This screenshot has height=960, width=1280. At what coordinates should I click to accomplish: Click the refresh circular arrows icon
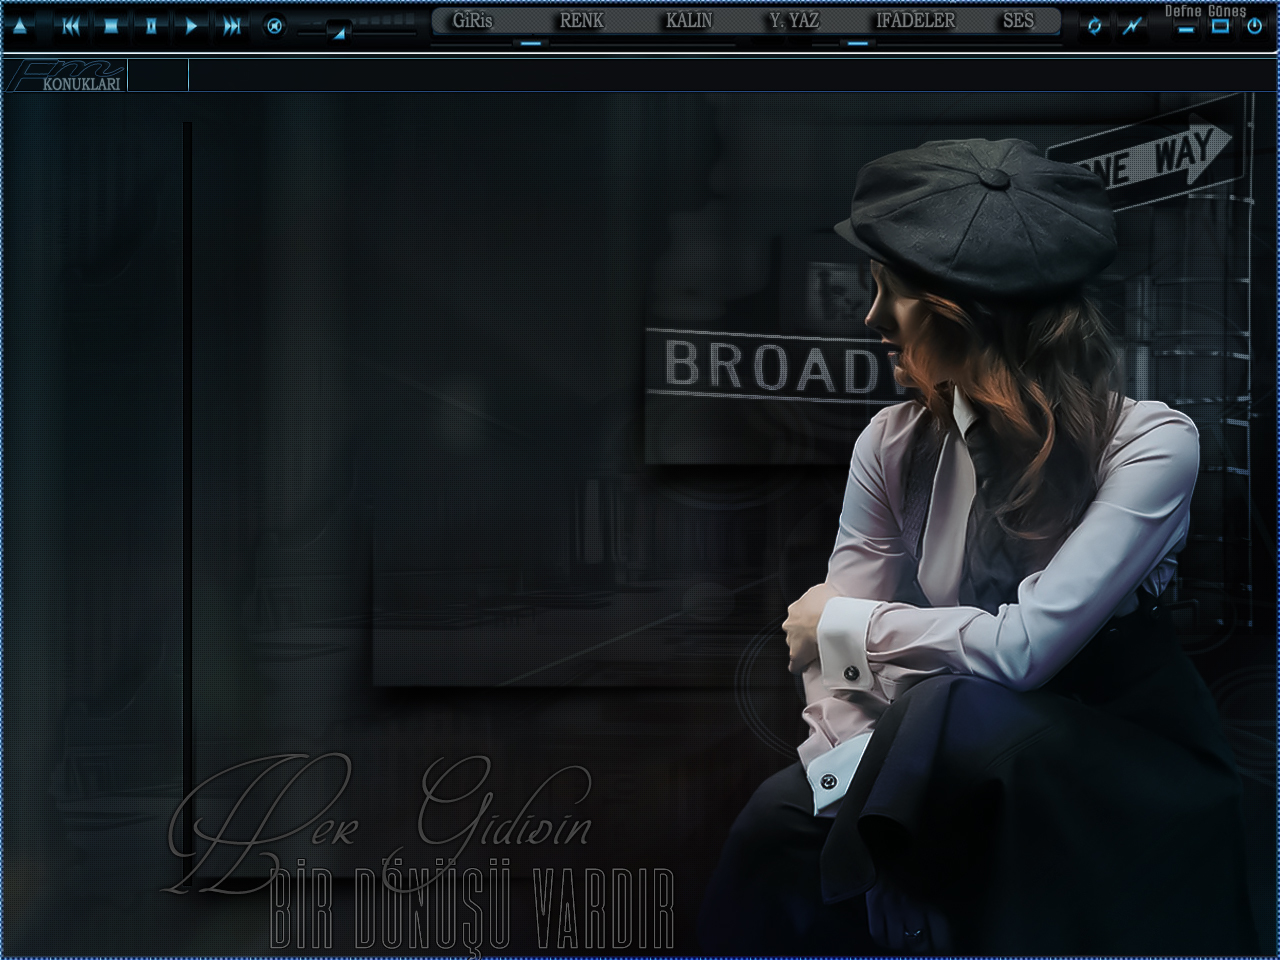coord(1094,27)
